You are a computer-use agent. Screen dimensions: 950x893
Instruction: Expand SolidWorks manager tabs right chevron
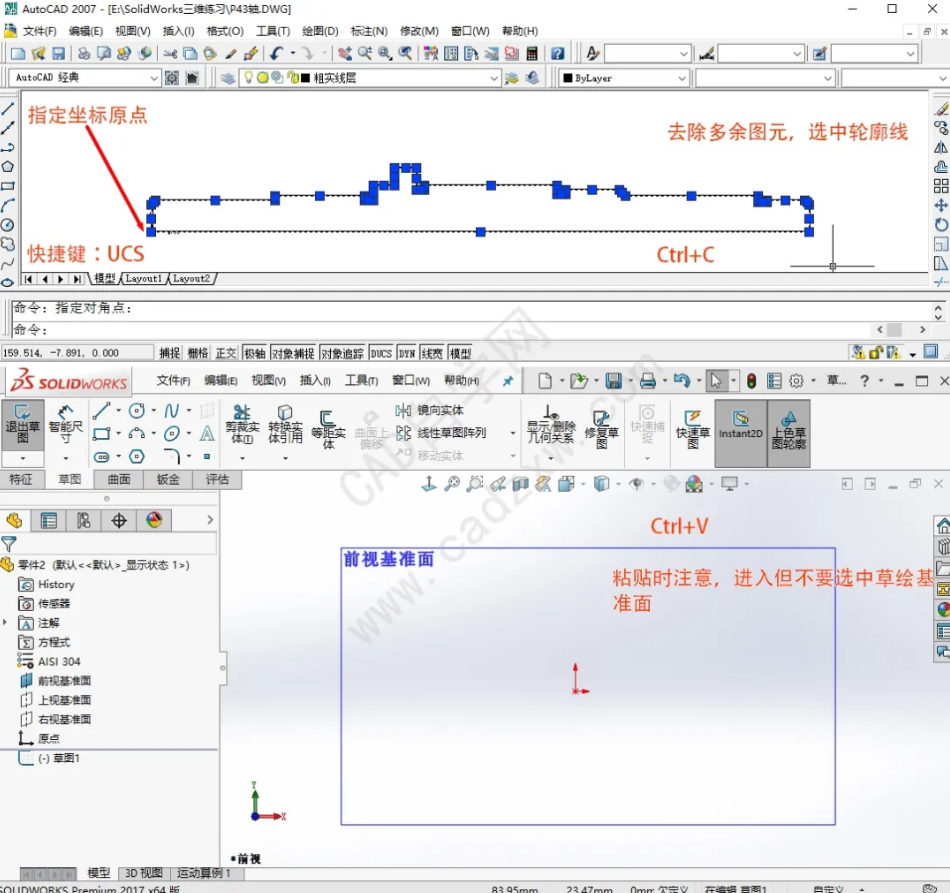tap(210, 520)
